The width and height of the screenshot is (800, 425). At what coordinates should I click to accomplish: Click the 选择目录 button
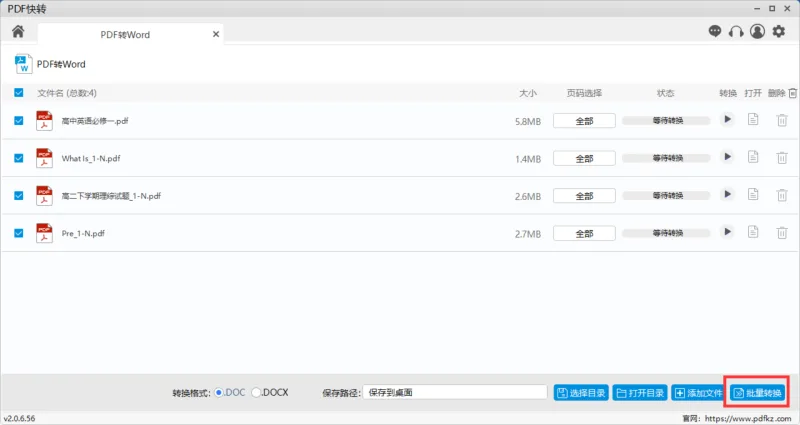581,393
